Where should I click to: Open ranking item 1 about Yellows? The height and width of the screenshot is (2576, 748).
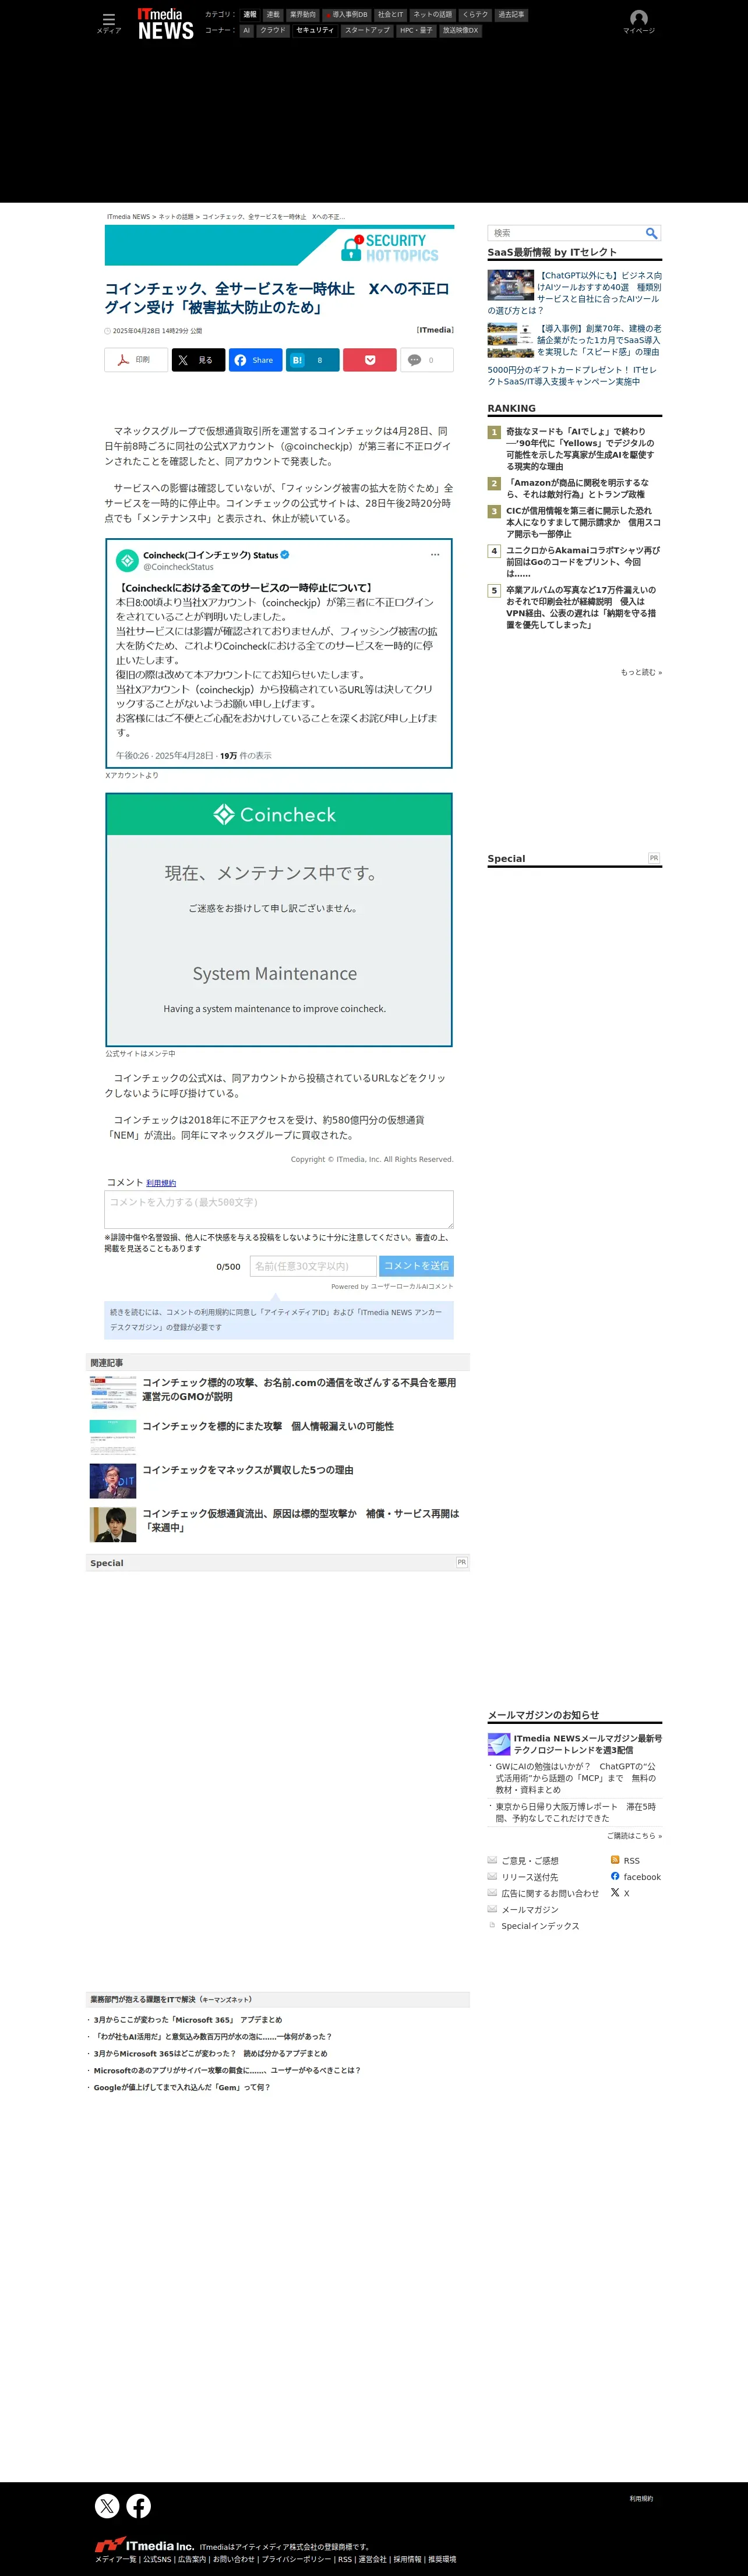point(580,449)
